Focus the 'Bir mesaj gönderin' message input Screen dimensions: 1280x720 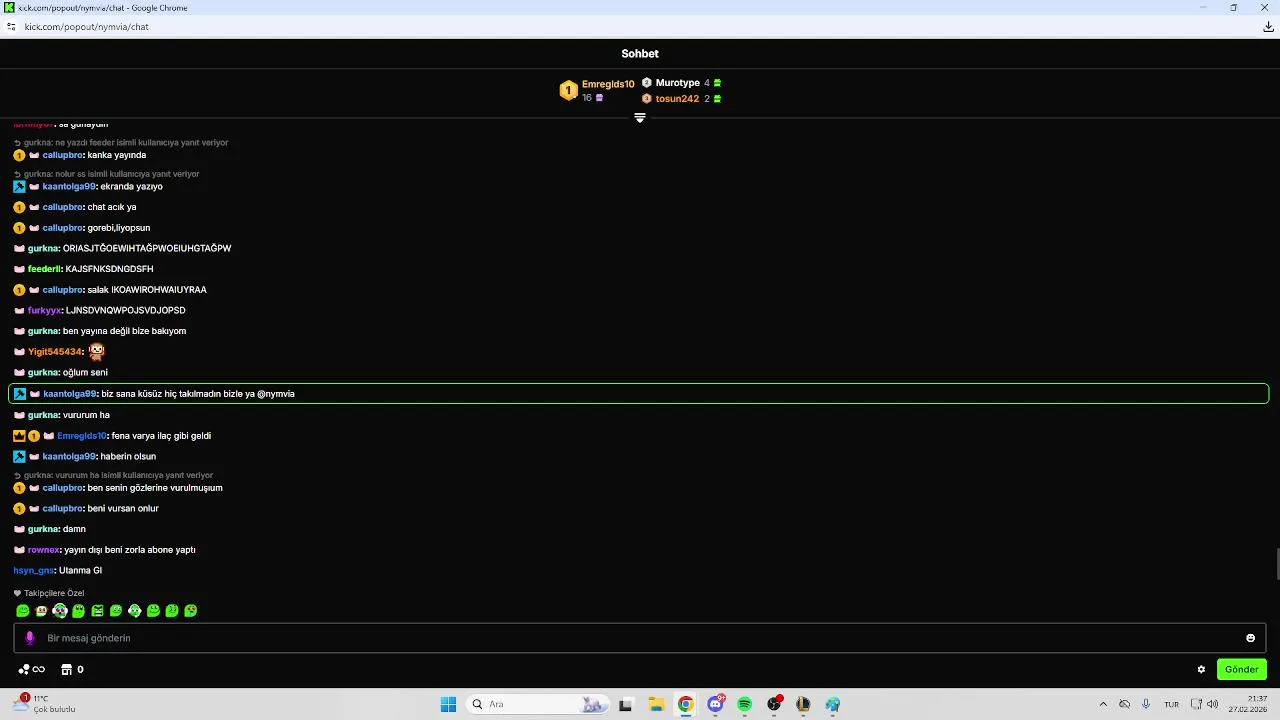point(640,638)
